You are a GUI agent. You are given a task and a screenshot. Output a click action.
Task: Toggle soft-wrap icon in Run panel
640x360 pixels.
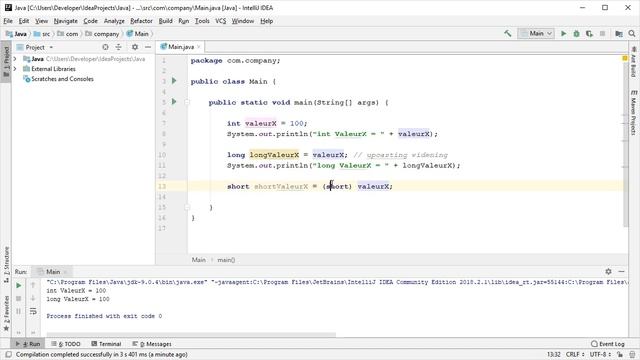click(x=33, y=311)
